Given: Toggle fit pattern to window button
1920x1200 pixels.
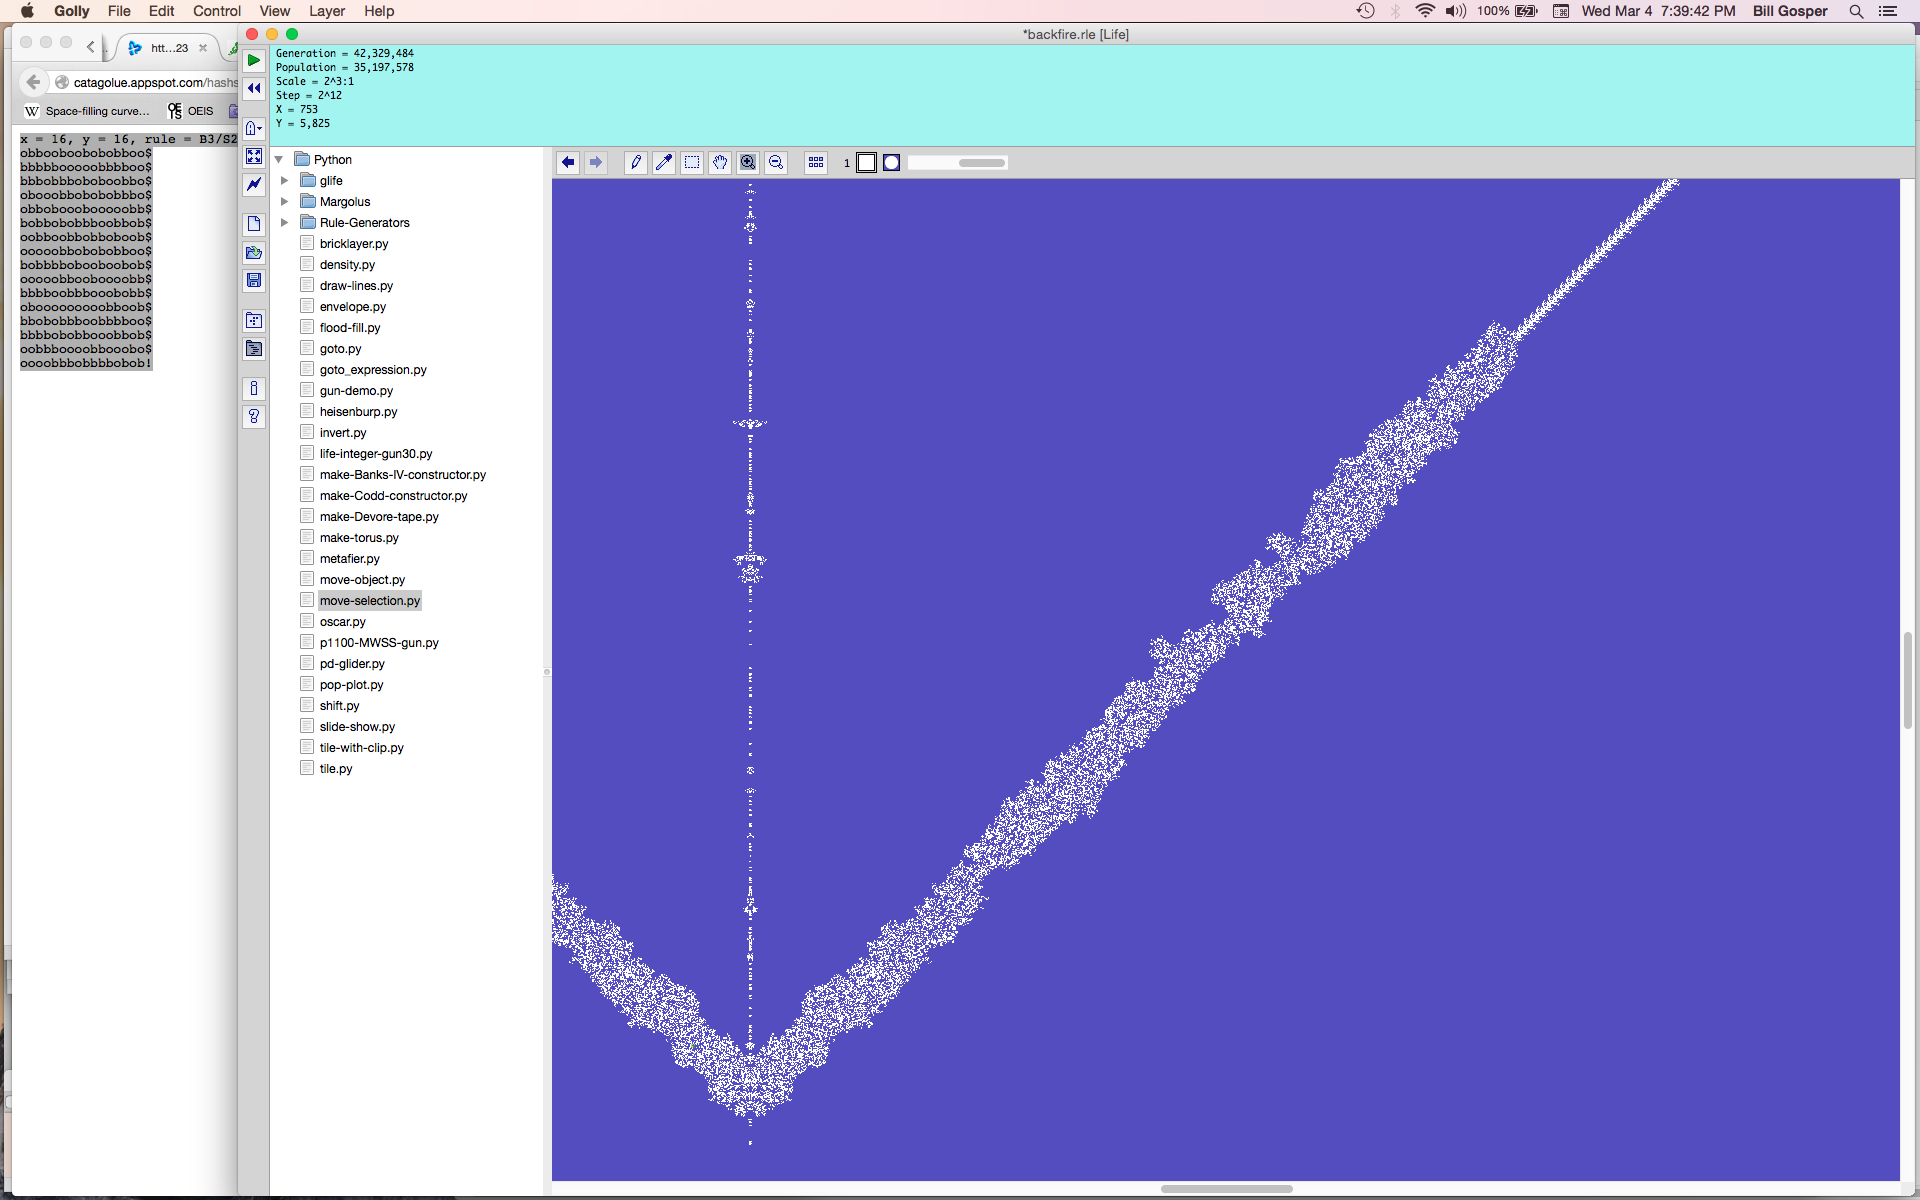Looking at the screenshot, I should [254, 156].
